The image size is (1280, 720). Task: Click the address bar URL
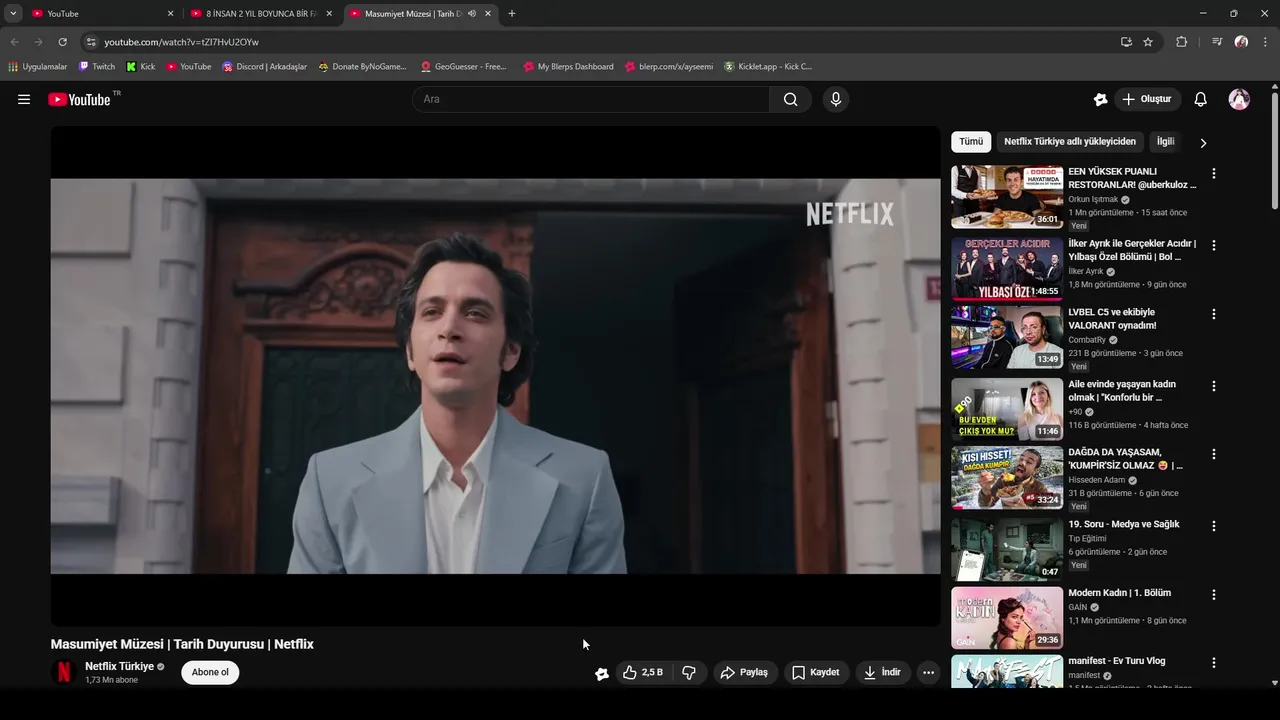point(181,42)
